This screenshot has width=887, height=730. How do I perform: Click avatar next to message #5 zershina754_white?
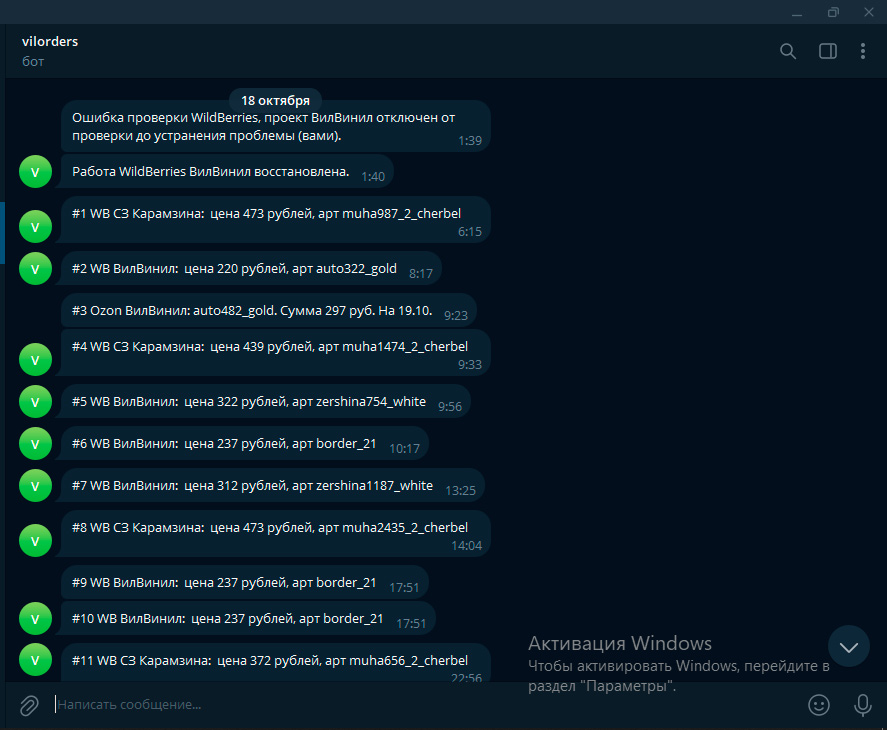click(x=36, y=401)
